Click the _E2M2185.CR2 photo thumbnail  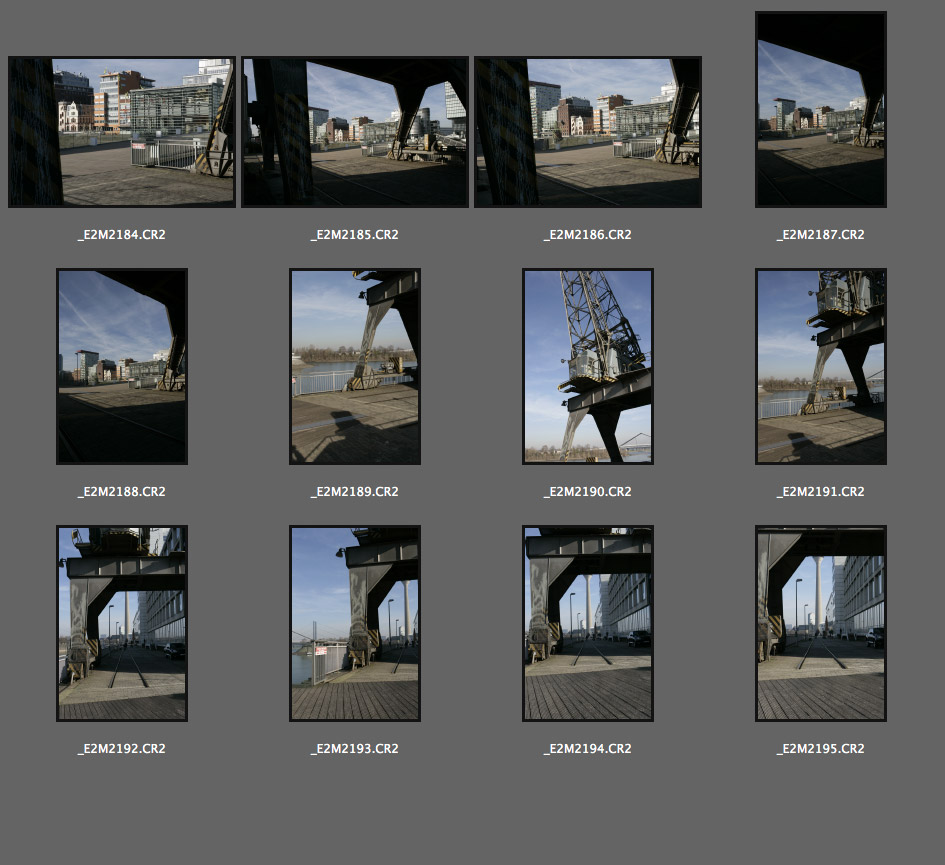click(355, 132)
